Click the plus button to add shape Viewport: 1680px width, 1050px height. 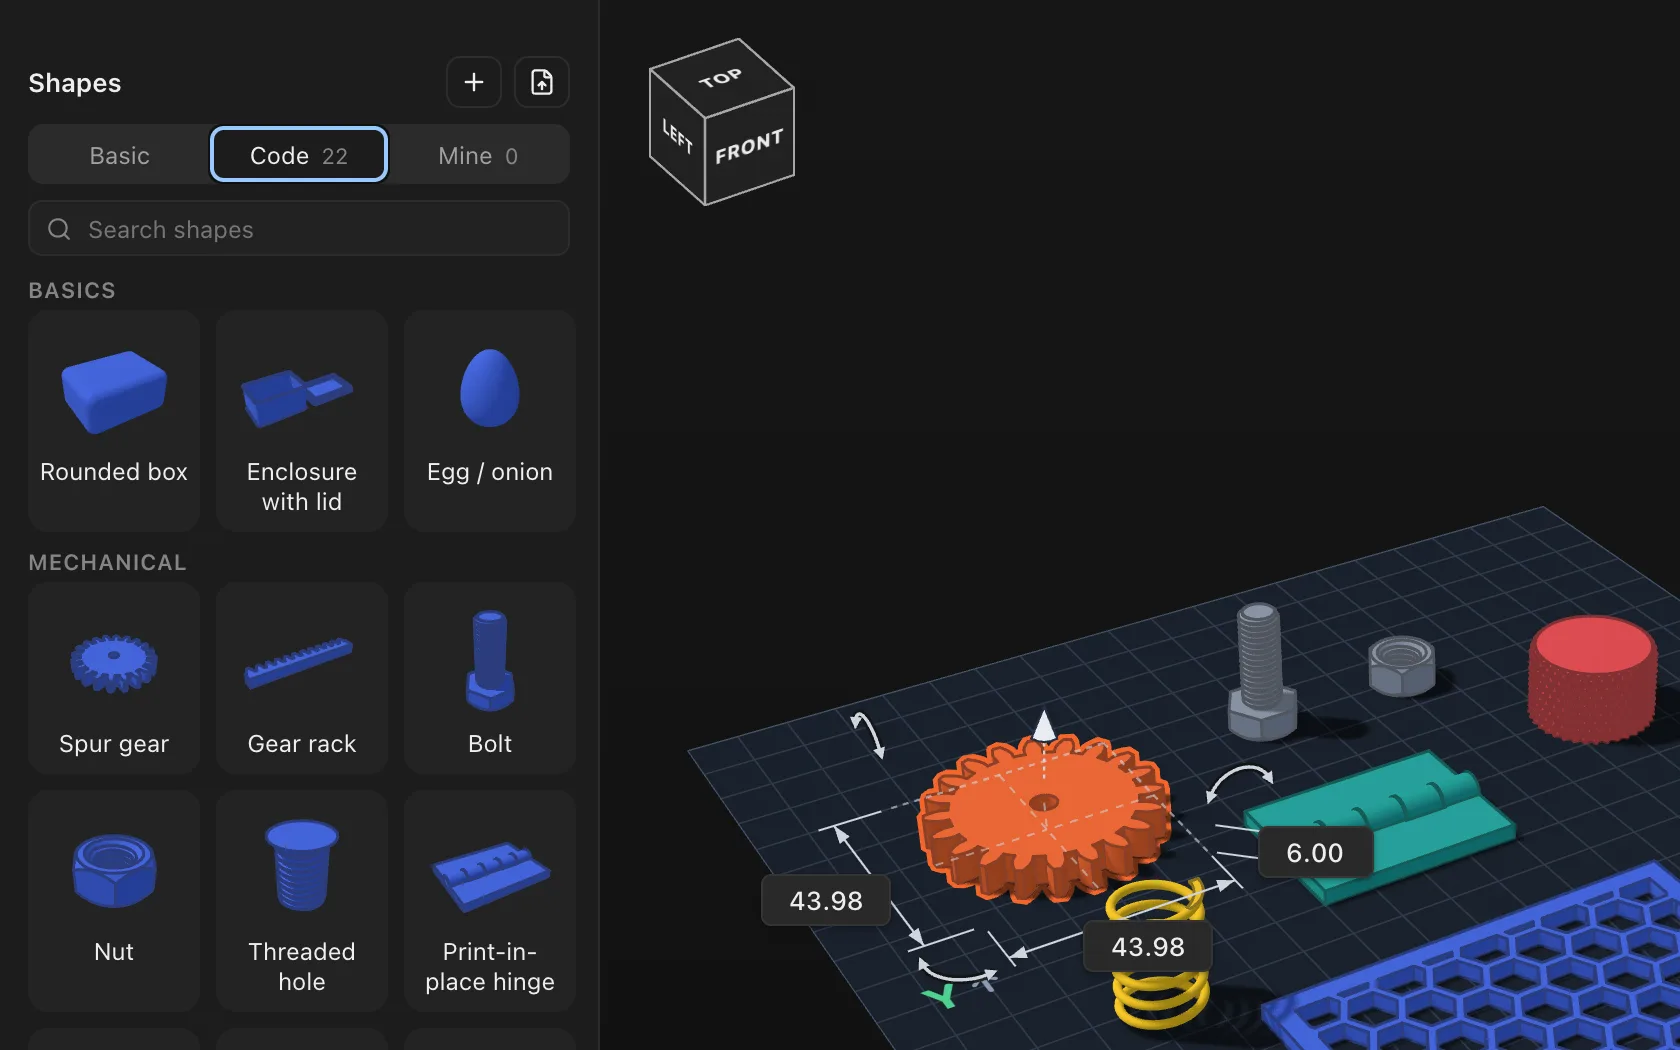(474, 82)
